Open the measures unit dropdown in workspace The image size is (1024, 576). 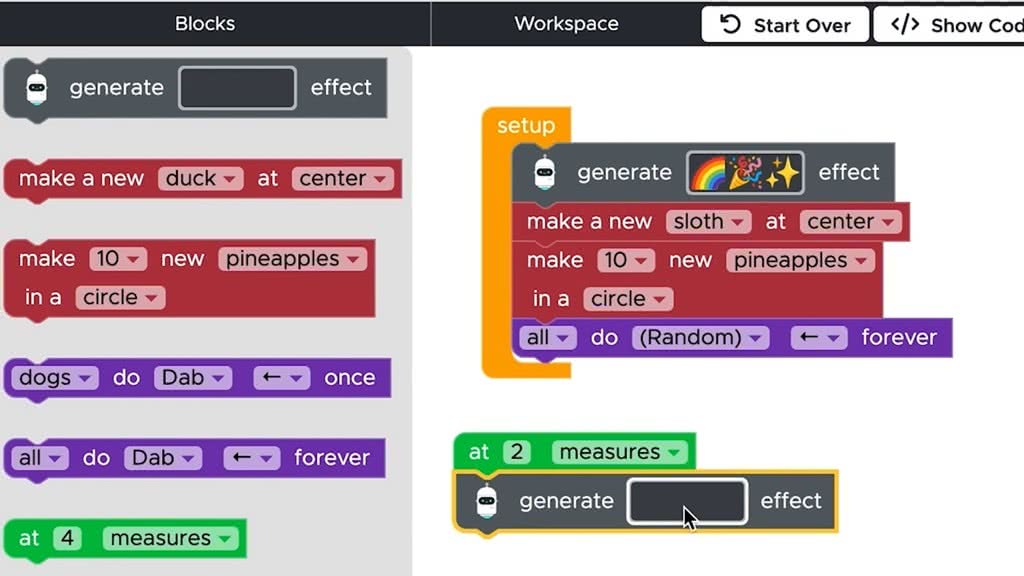(620, 452)
